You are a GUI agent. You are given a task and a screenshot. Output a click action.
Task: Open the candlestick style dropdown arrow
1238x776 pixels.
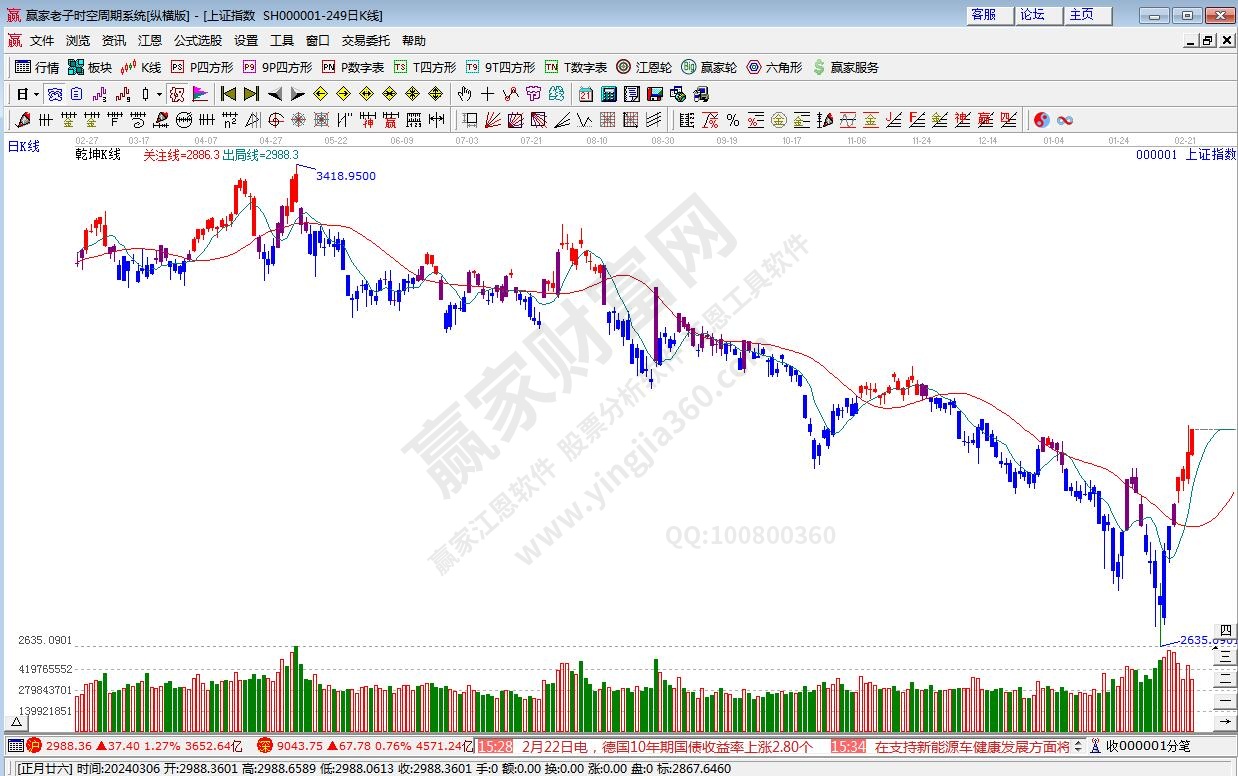click(158, 94)
